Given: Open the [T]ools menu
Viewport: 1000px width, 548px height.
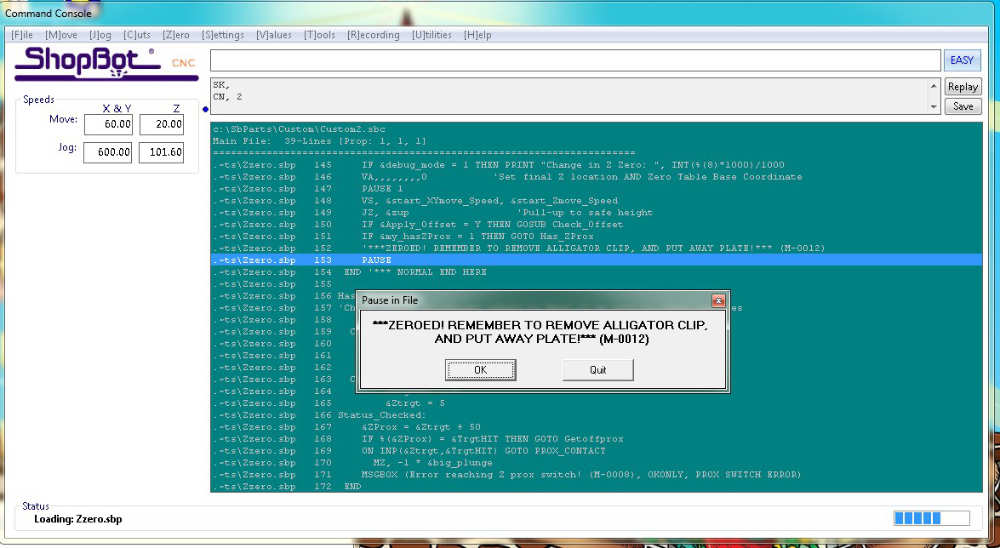Looking at the screenshot, I should pos(320,35).
